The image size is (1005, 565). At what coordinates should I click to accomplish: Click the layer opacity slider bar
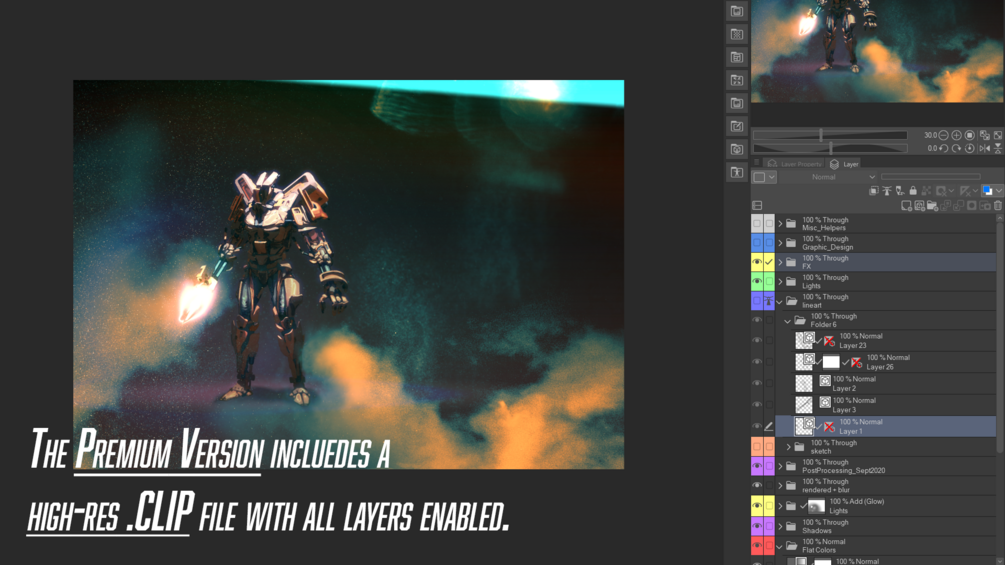pos(931,177)
